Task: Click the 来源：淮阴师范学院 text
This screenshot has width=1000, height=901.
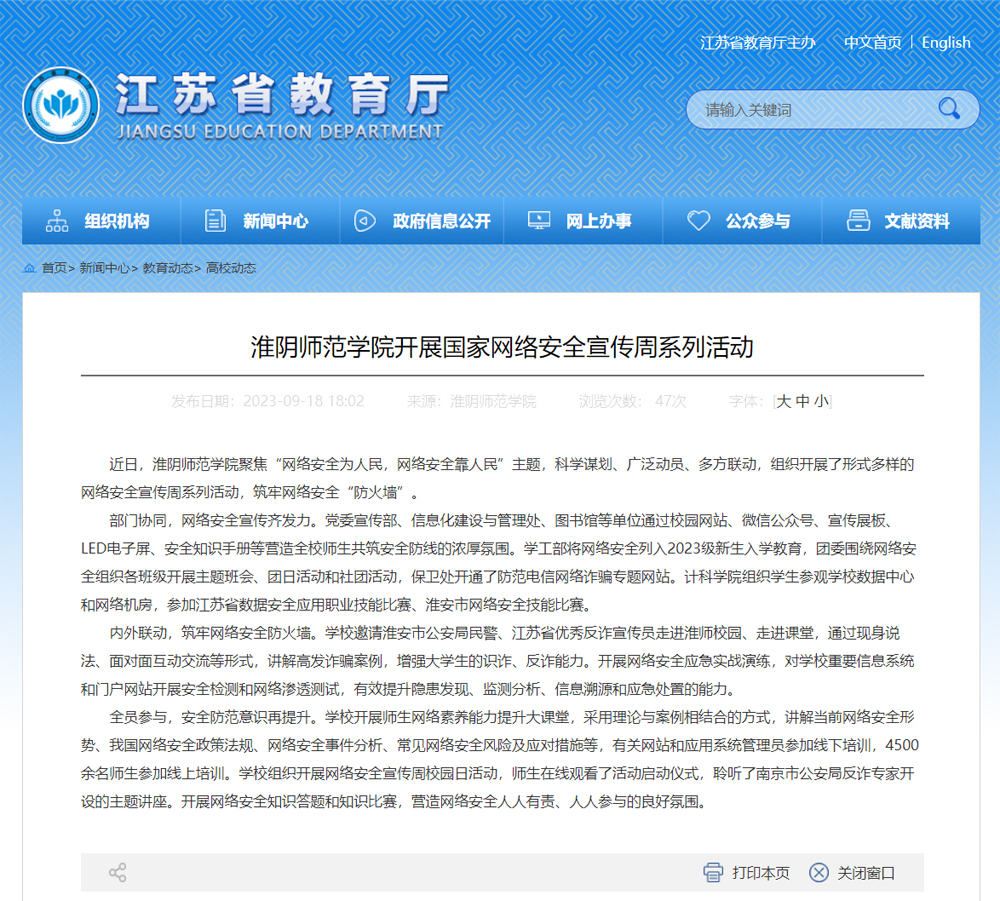Action: pos(471,401)
